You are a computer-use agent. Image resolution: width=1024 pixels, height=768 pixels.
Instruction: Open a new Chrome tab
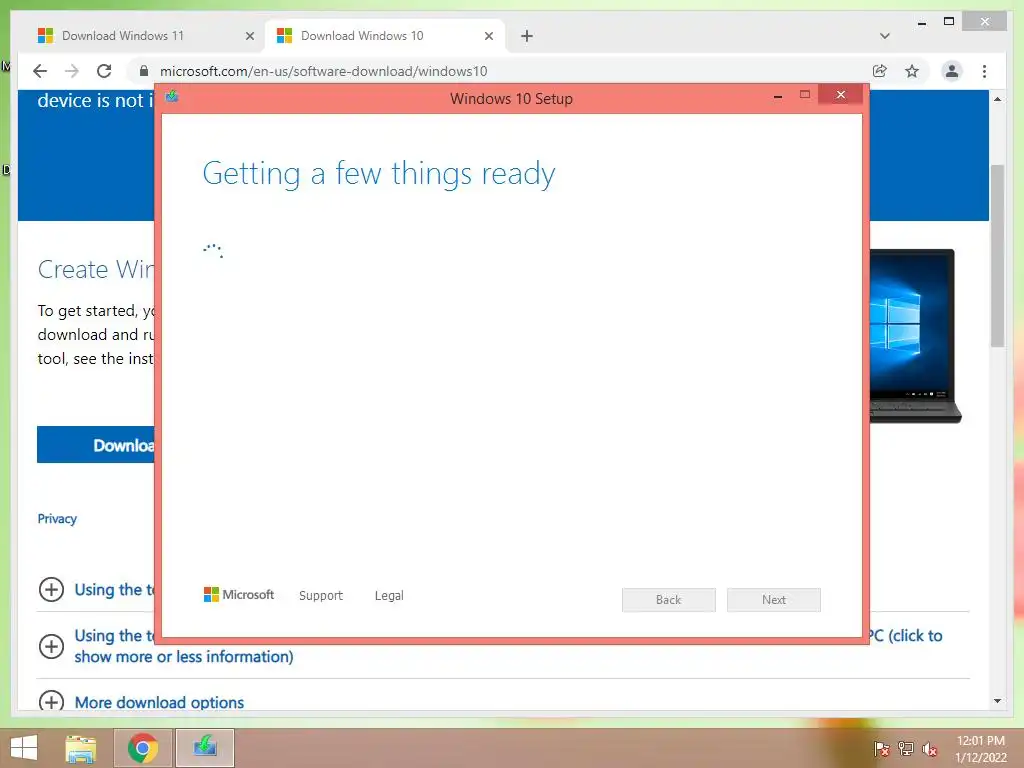(527, 36)
